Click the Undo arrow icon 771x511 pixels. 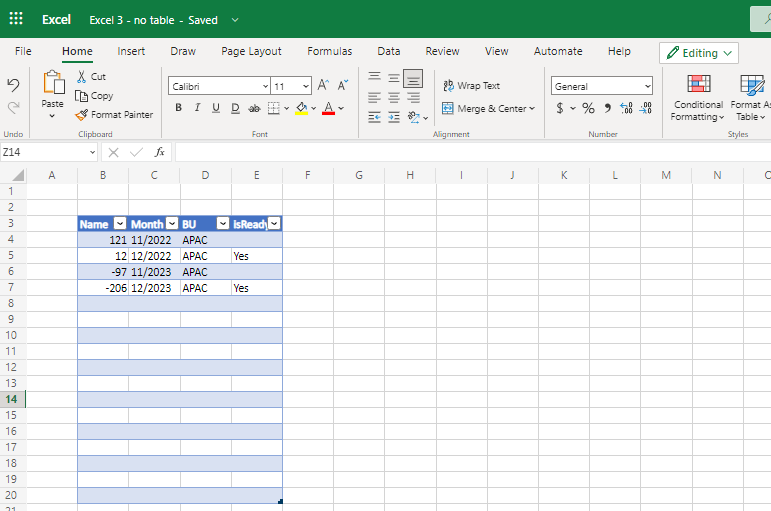tap(13, 85)
